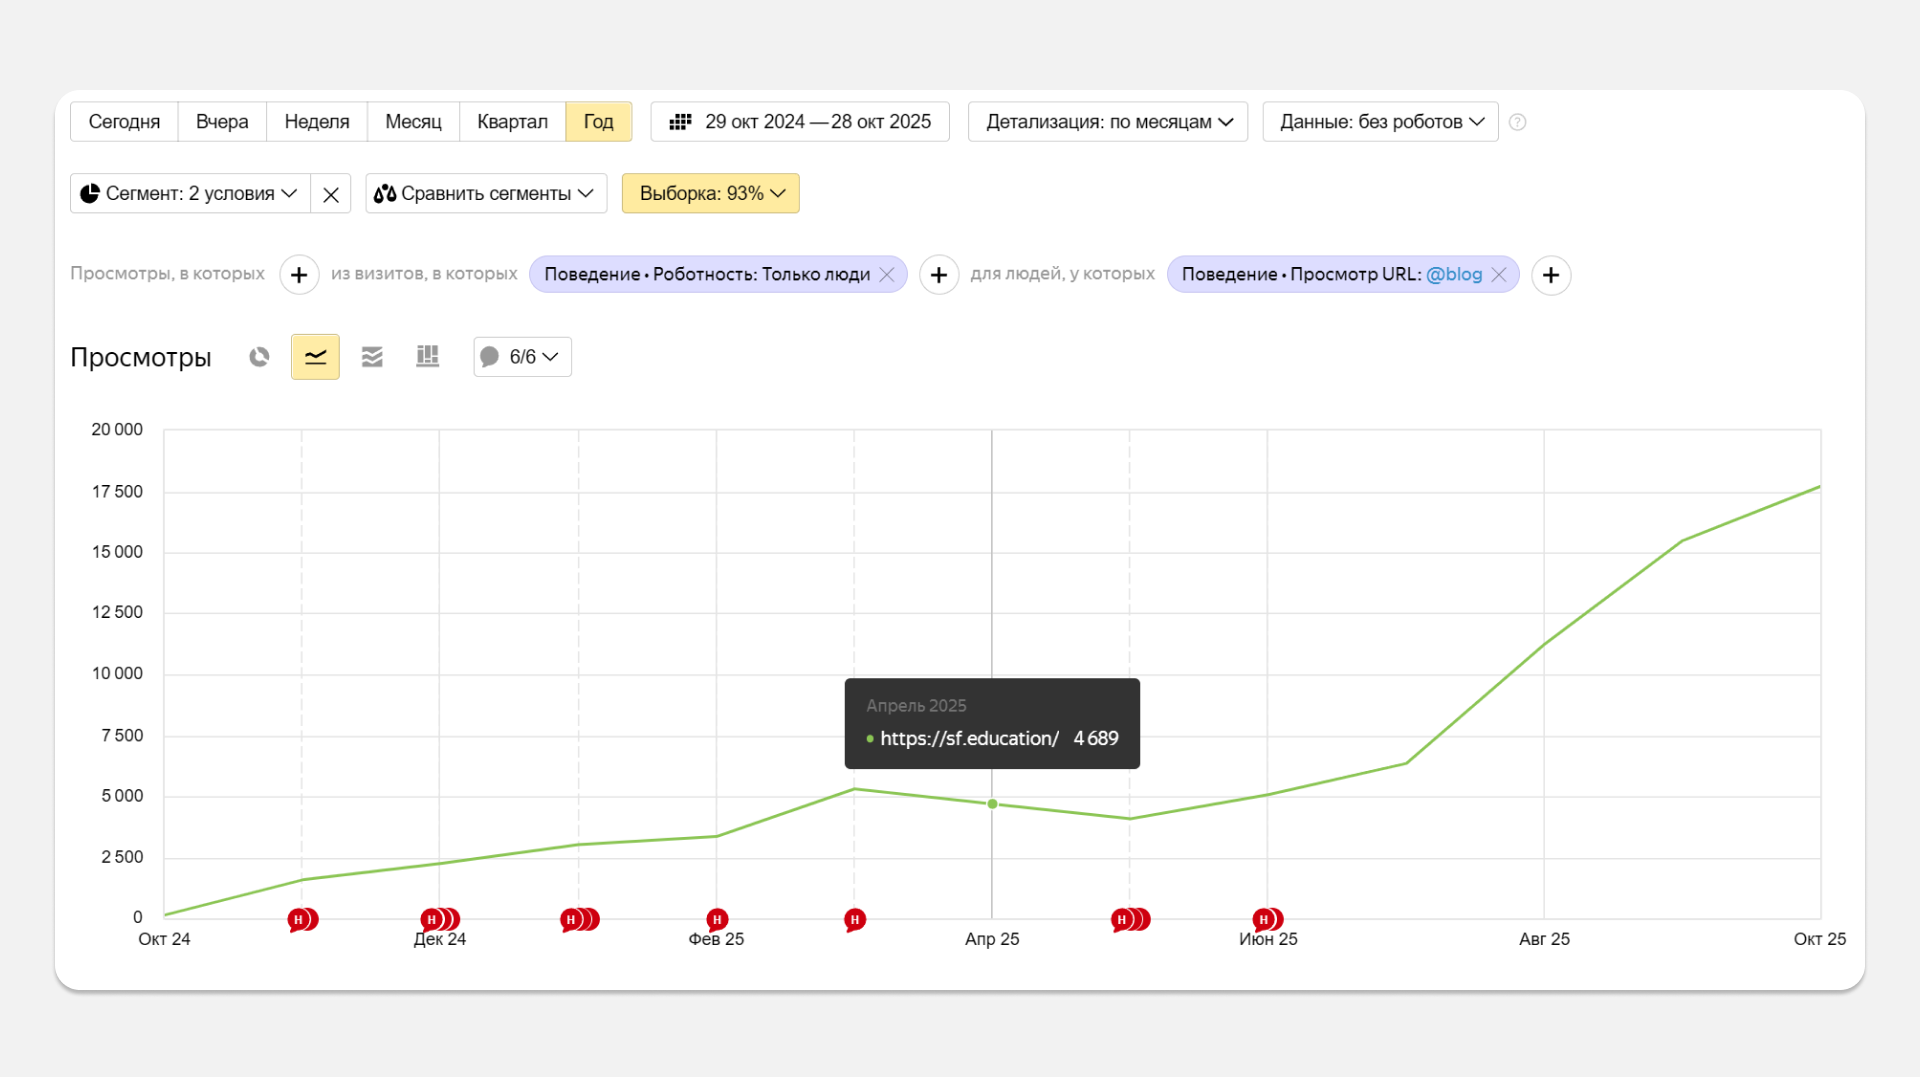1920x1080 pixels.
Task: Add visit condition plus before 'для людей'
Action: [939, 275]
